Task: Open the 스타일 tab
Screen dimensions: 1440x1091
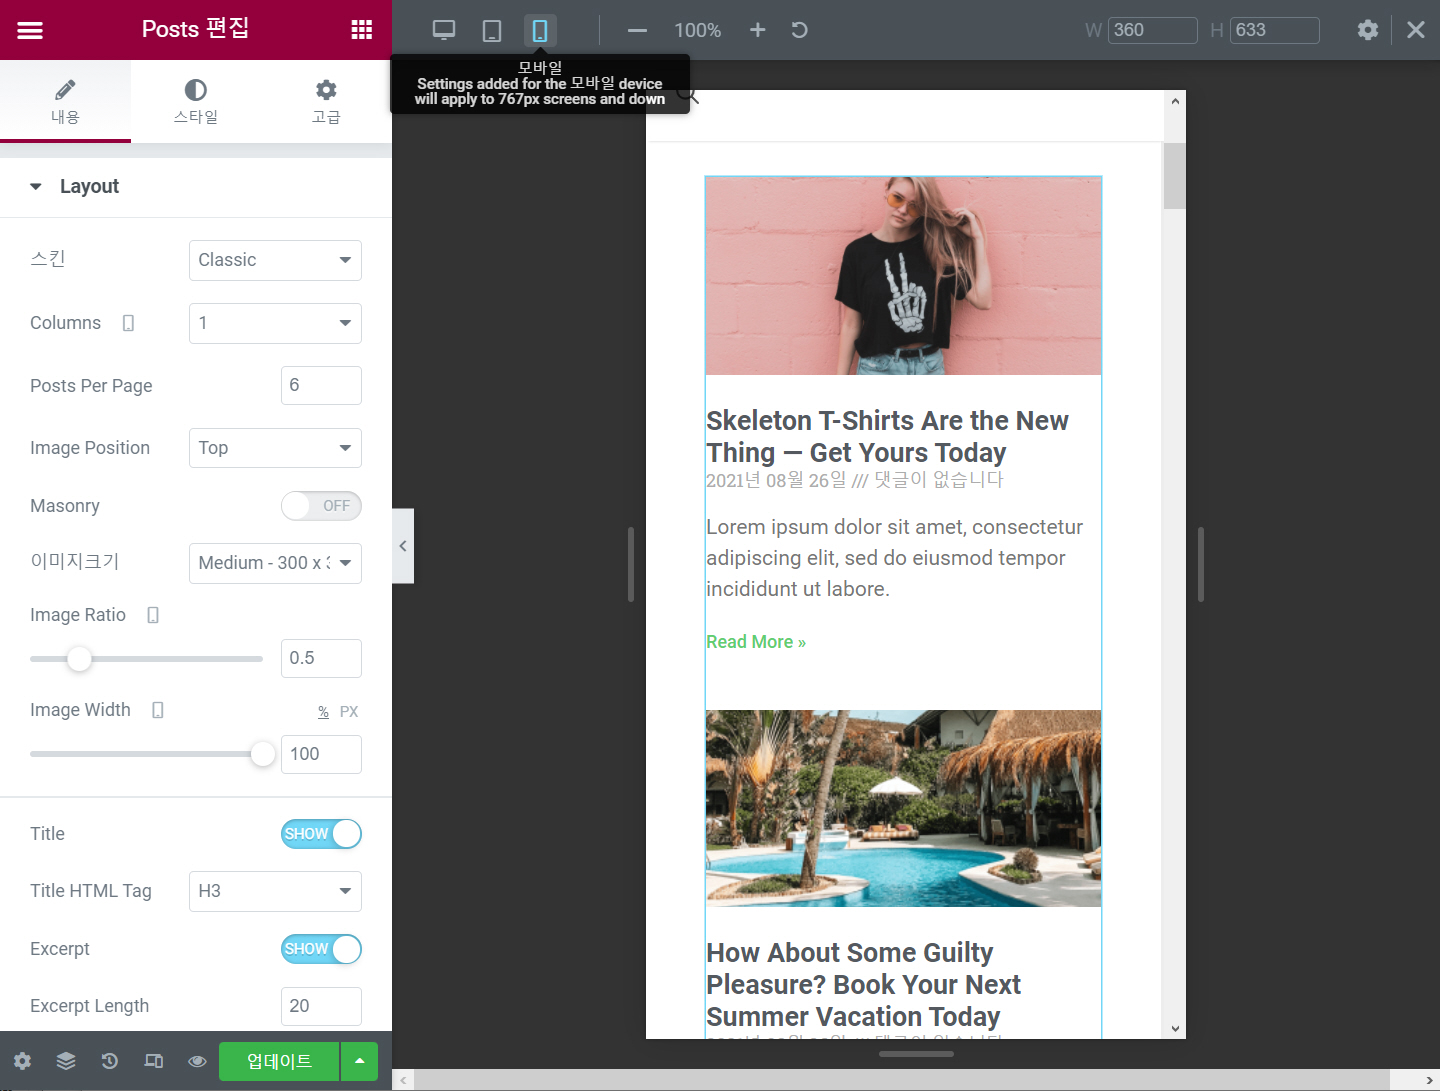Action: point(196,101)
